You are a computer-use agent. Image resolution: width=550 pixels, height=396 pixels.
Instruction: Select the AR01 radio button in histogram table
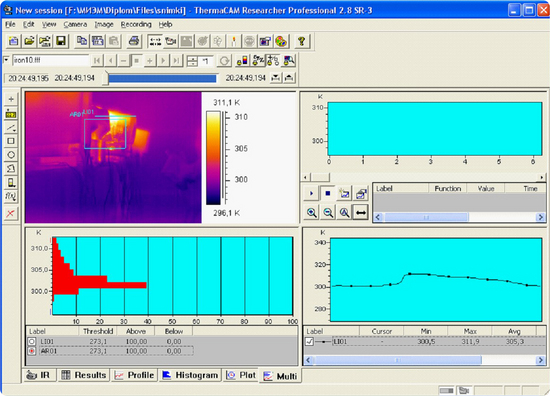click(32, 351)
